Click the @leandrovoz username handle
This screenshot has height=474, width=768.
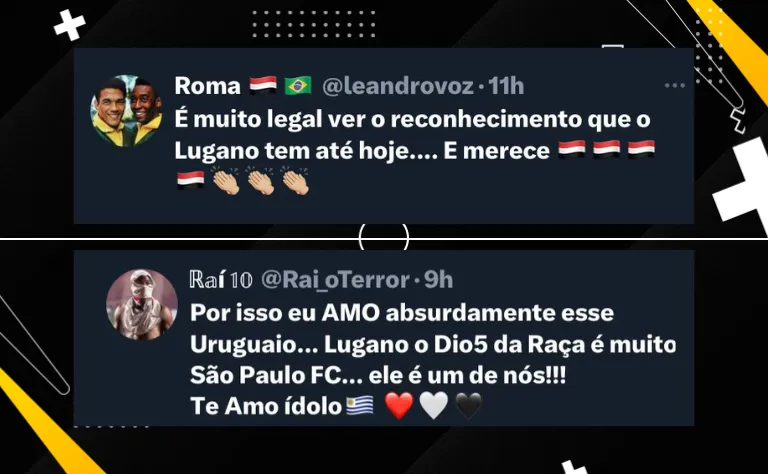(x=398, y=86)
